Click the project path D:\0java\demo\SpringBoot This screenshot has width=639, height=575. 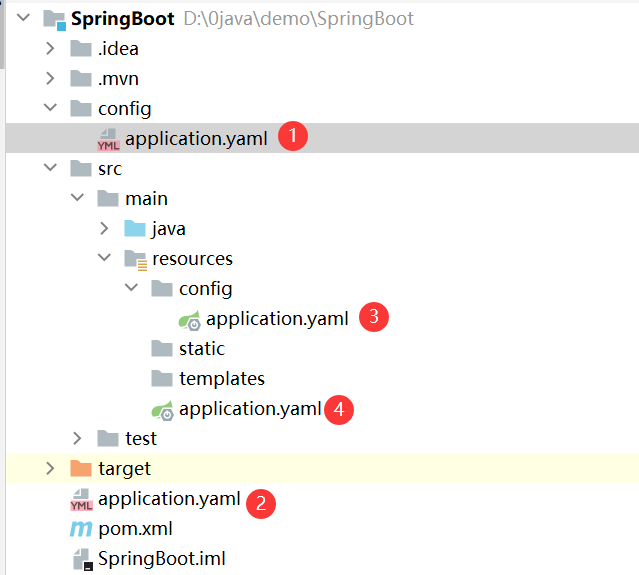point(299,19)
